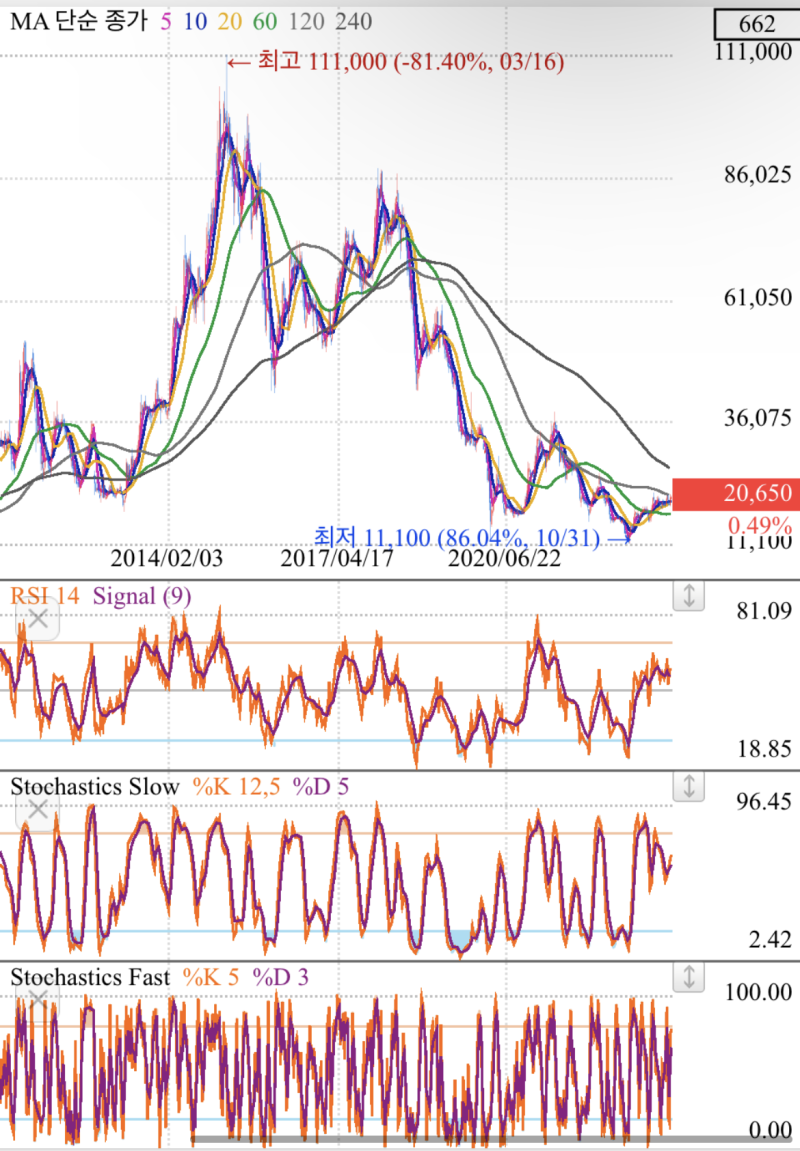800x1151 pixels.
Task: Click the 2020/06/22 date label
Action: pyautogui.click(x=505, y=559)
